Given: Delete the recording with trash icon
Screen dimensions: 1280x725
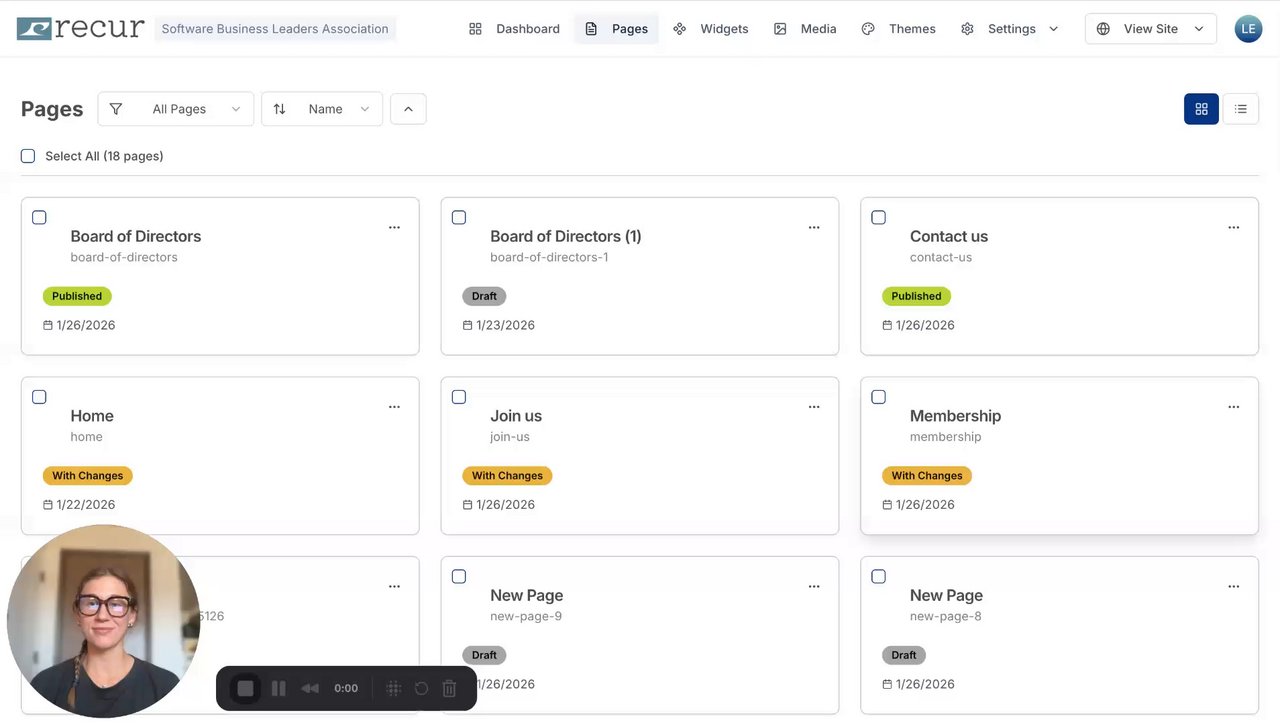Looking at the screenshot, I should pyautogui.click(x=449, y=688).
